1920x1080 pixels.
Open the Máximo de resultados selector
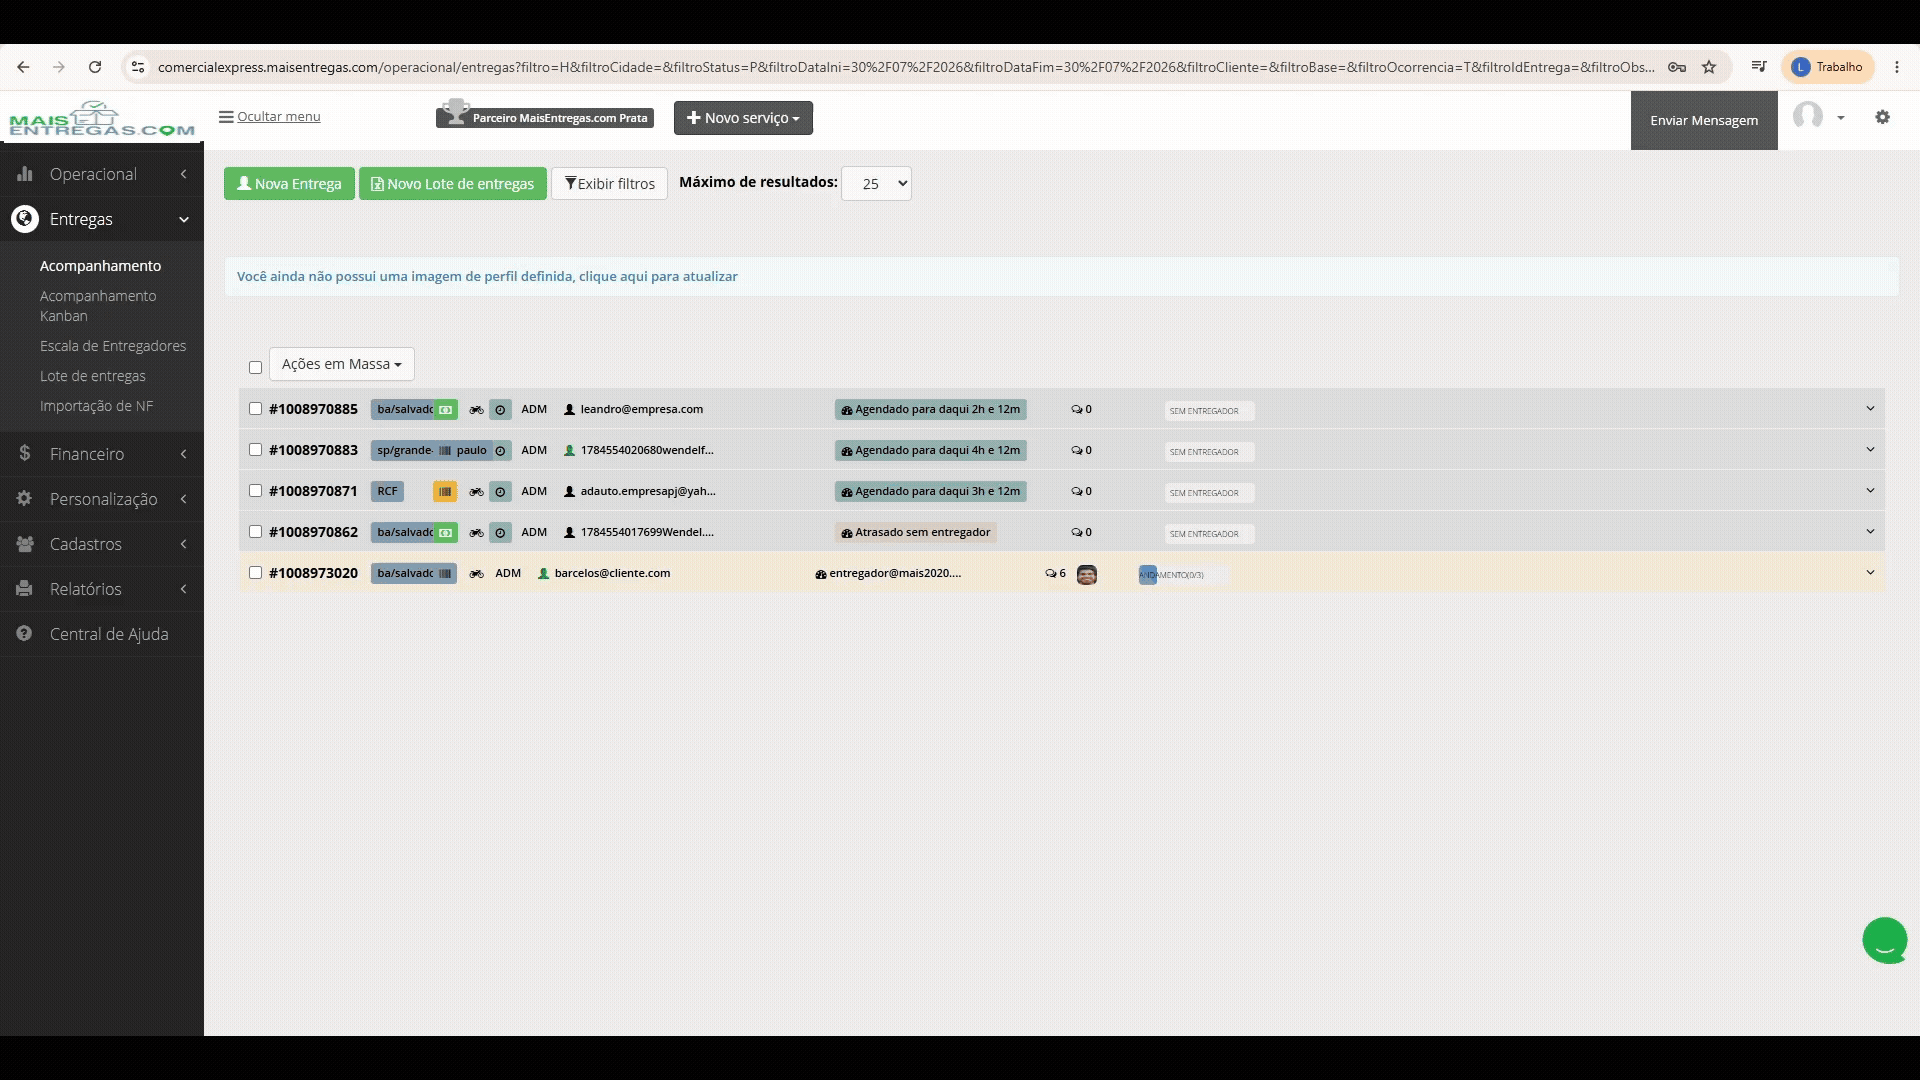click(876, 184)
